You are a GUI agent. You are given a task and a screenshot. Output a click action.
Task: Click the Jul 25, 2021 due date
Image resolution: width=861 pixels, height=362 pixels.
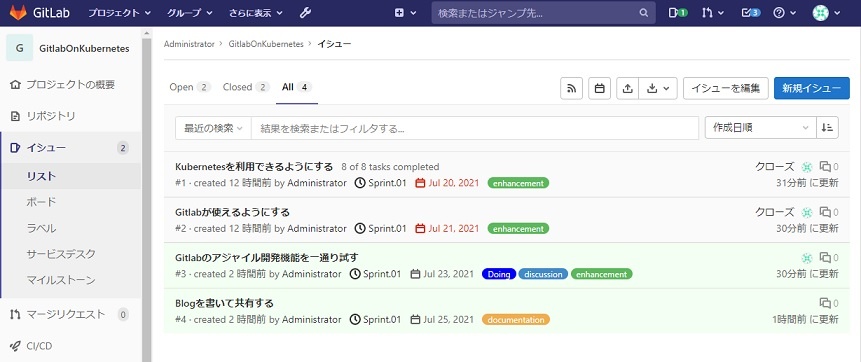[442, 319]
